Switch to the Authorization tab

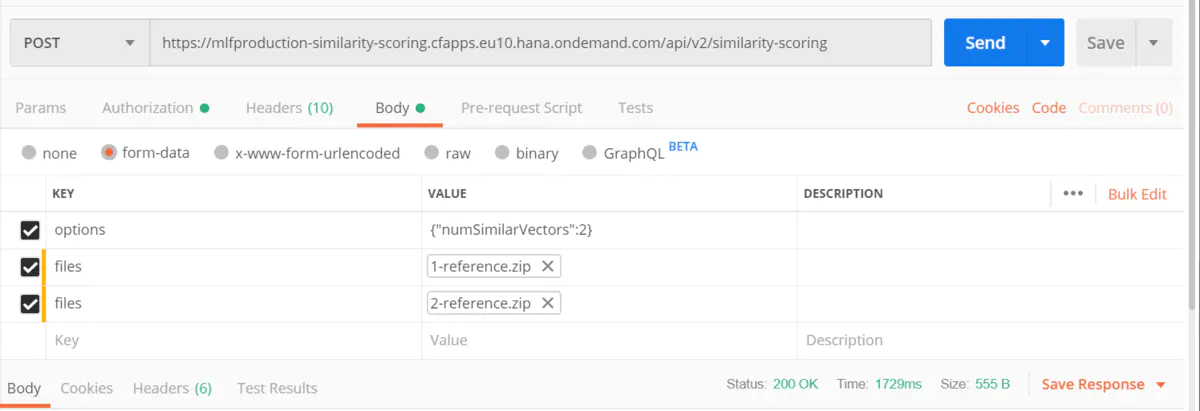click(155, 108)
